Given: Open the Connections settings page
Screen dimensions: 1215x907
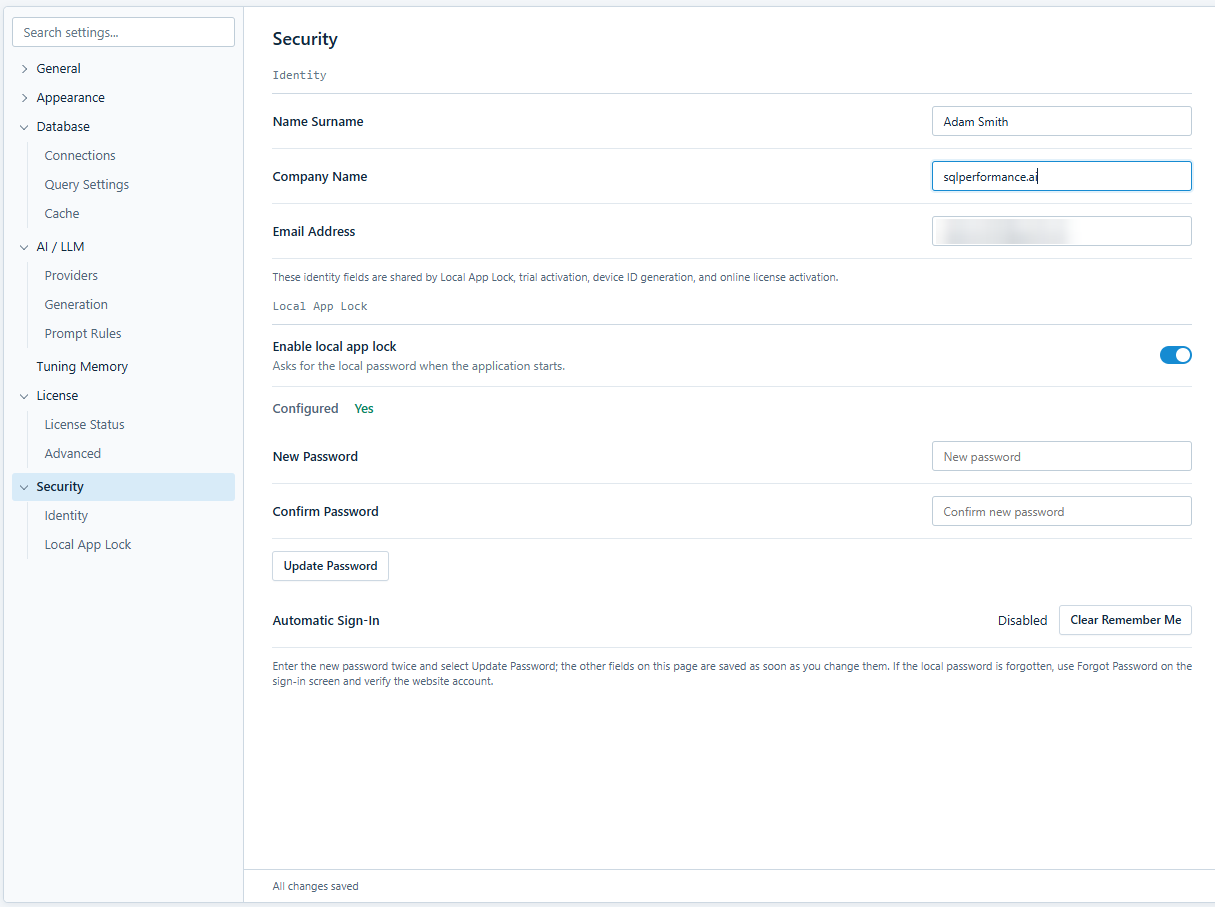Looking at the screenshot, I should click(80, 156).
